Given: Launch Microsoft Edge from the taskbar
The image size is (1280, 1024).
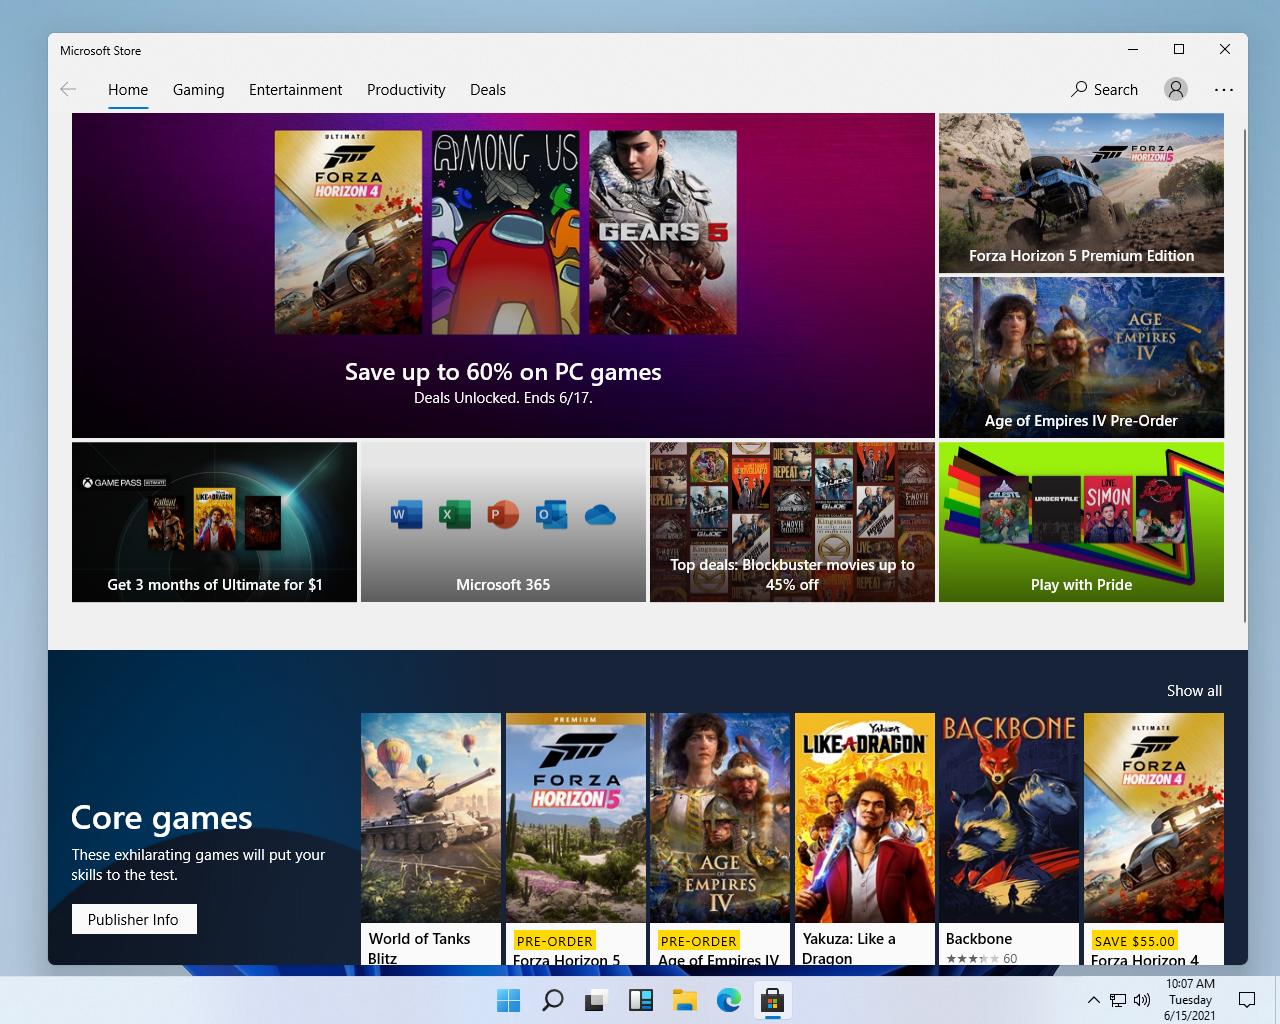Looking at the screenshot, I should click(x=727, y=1000).
